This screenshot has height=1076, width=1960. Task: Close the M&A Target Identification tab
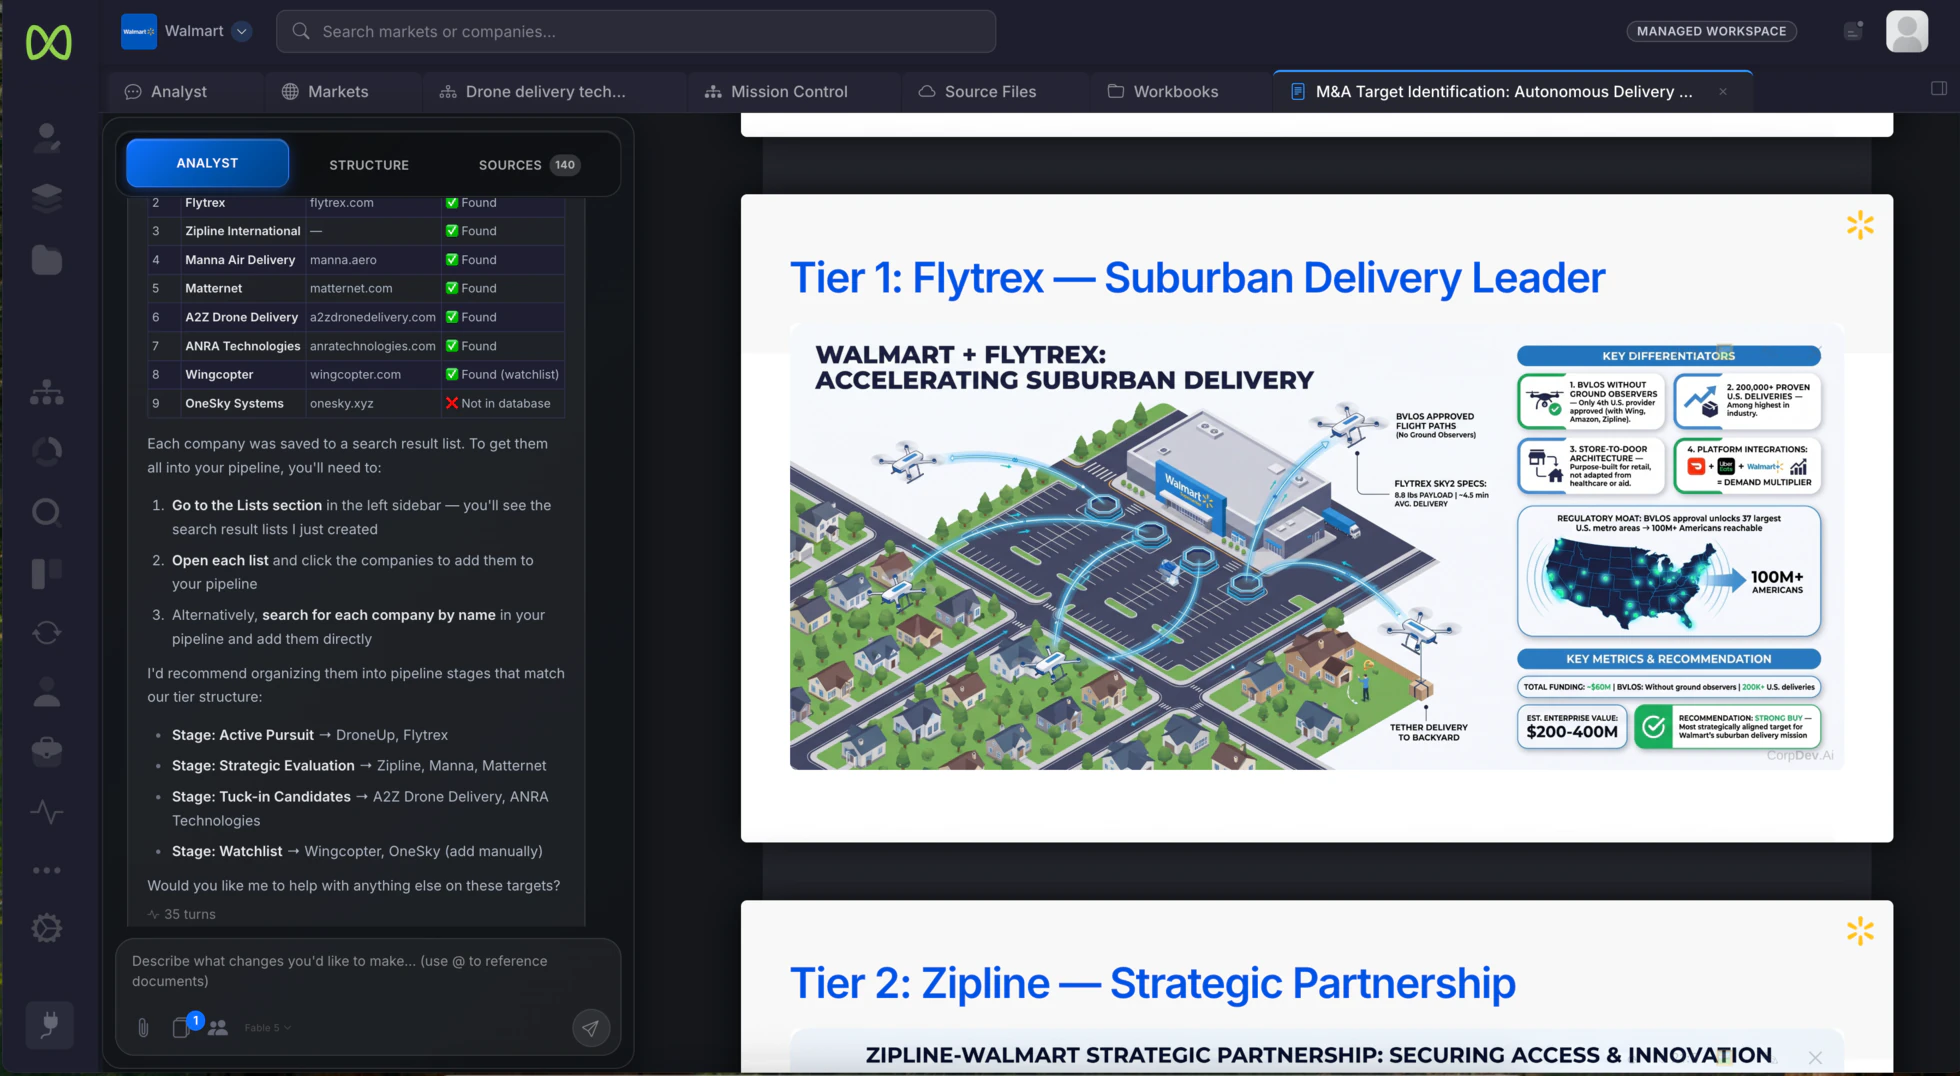1723,91
